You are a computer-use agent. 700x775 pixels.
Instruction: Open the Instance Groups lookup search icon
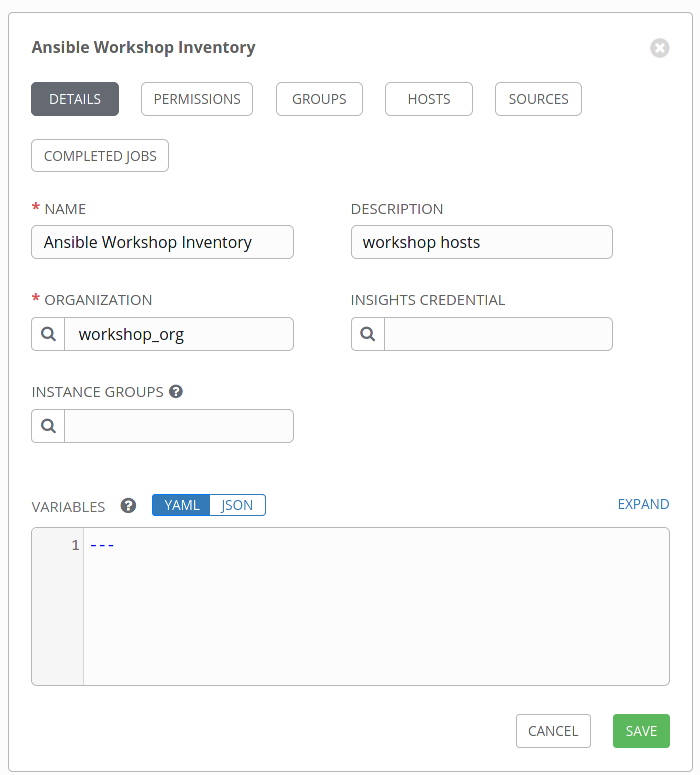pyautogui.click(x=48, y=426)
